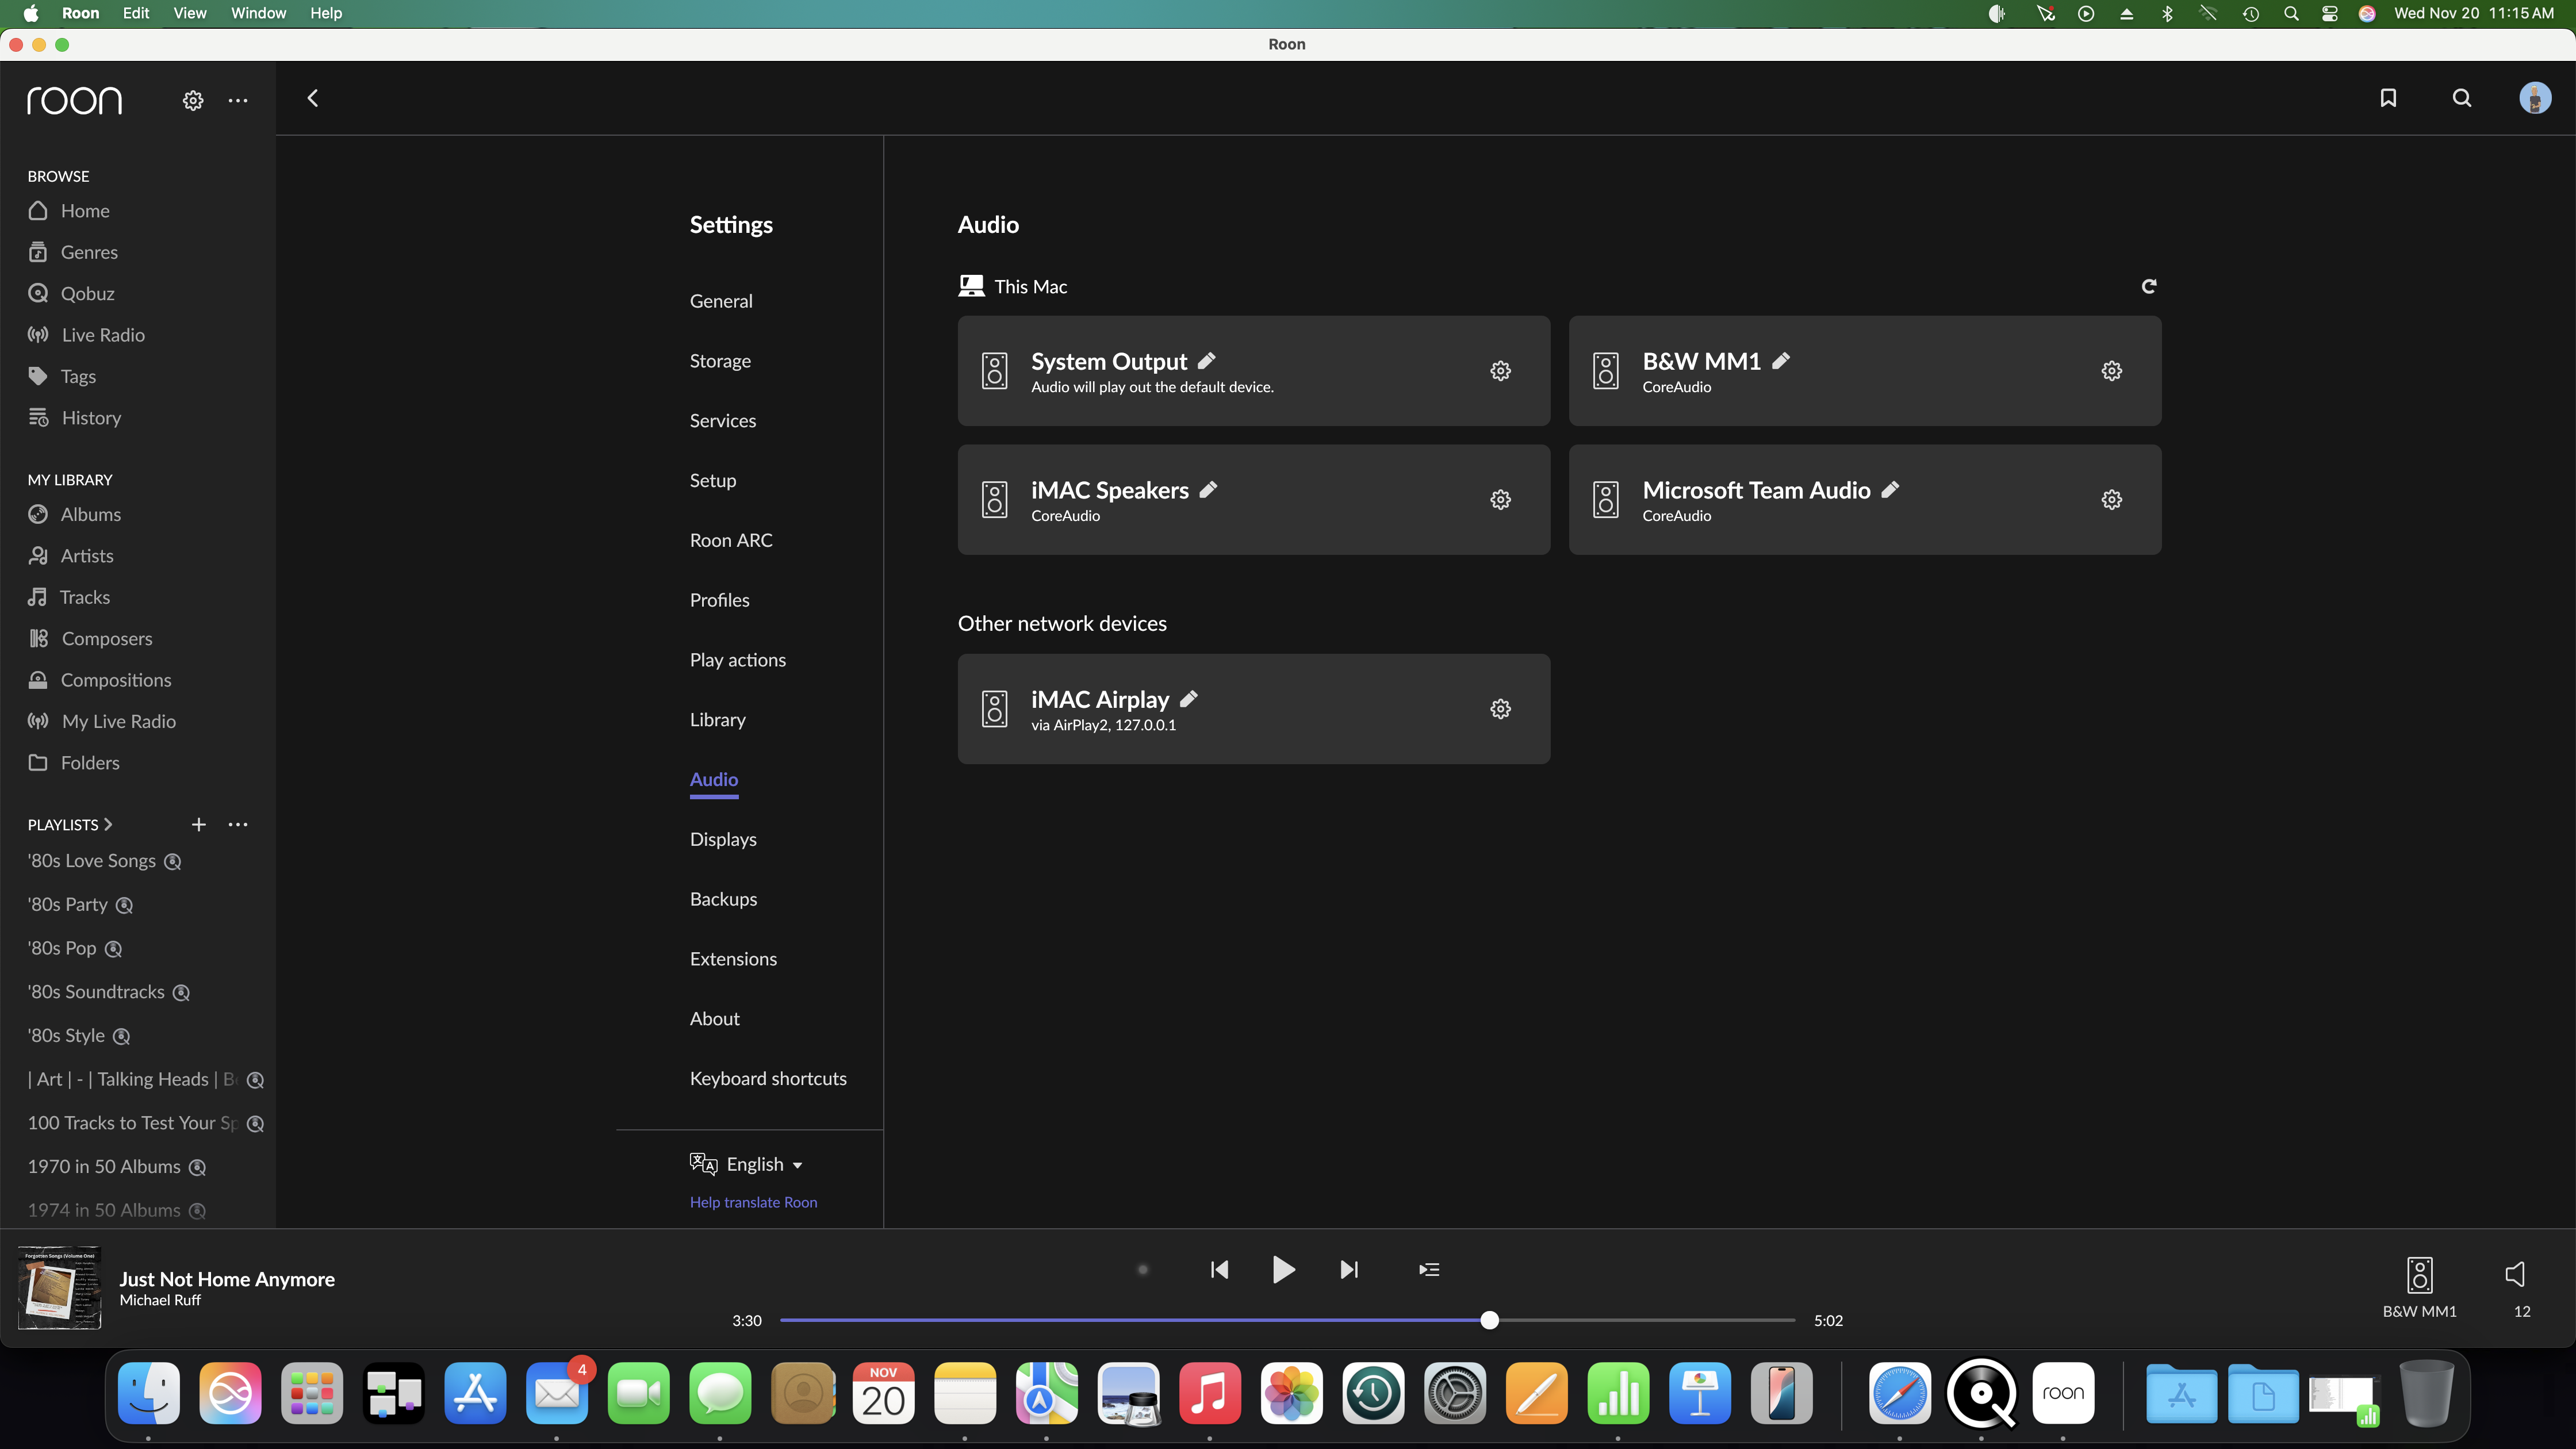Go back with the left chevron arrow
The height and width of the screenshot is (1449, 2576).
313,98
